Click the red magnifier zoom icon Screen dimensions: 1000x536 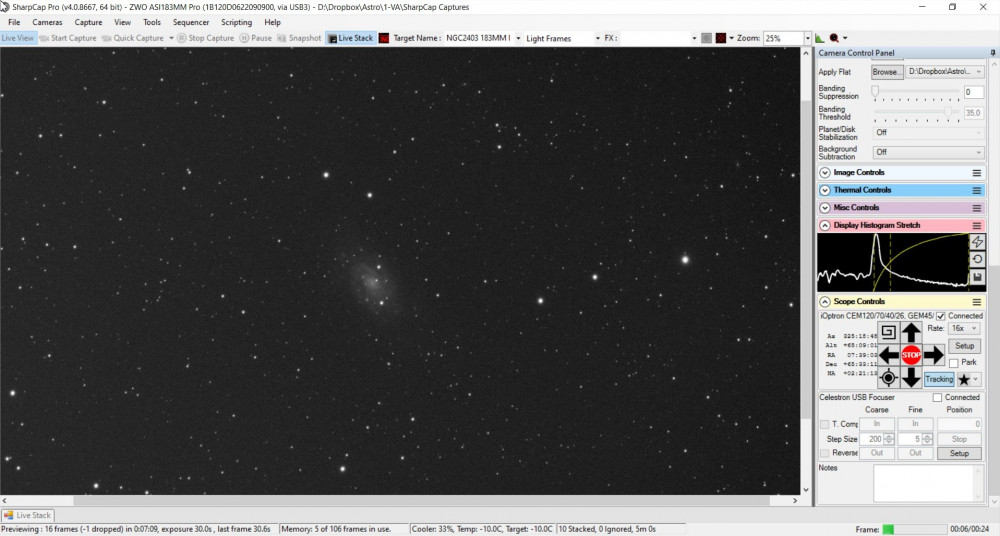click(x=834, y=38)
